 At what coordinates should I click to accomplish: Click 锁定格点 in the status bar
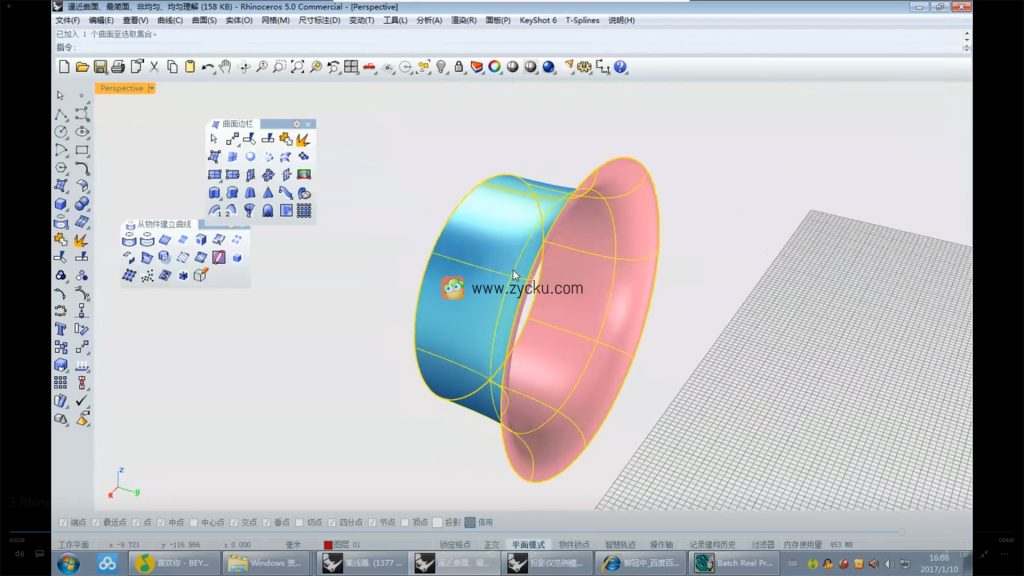point(455,545)
